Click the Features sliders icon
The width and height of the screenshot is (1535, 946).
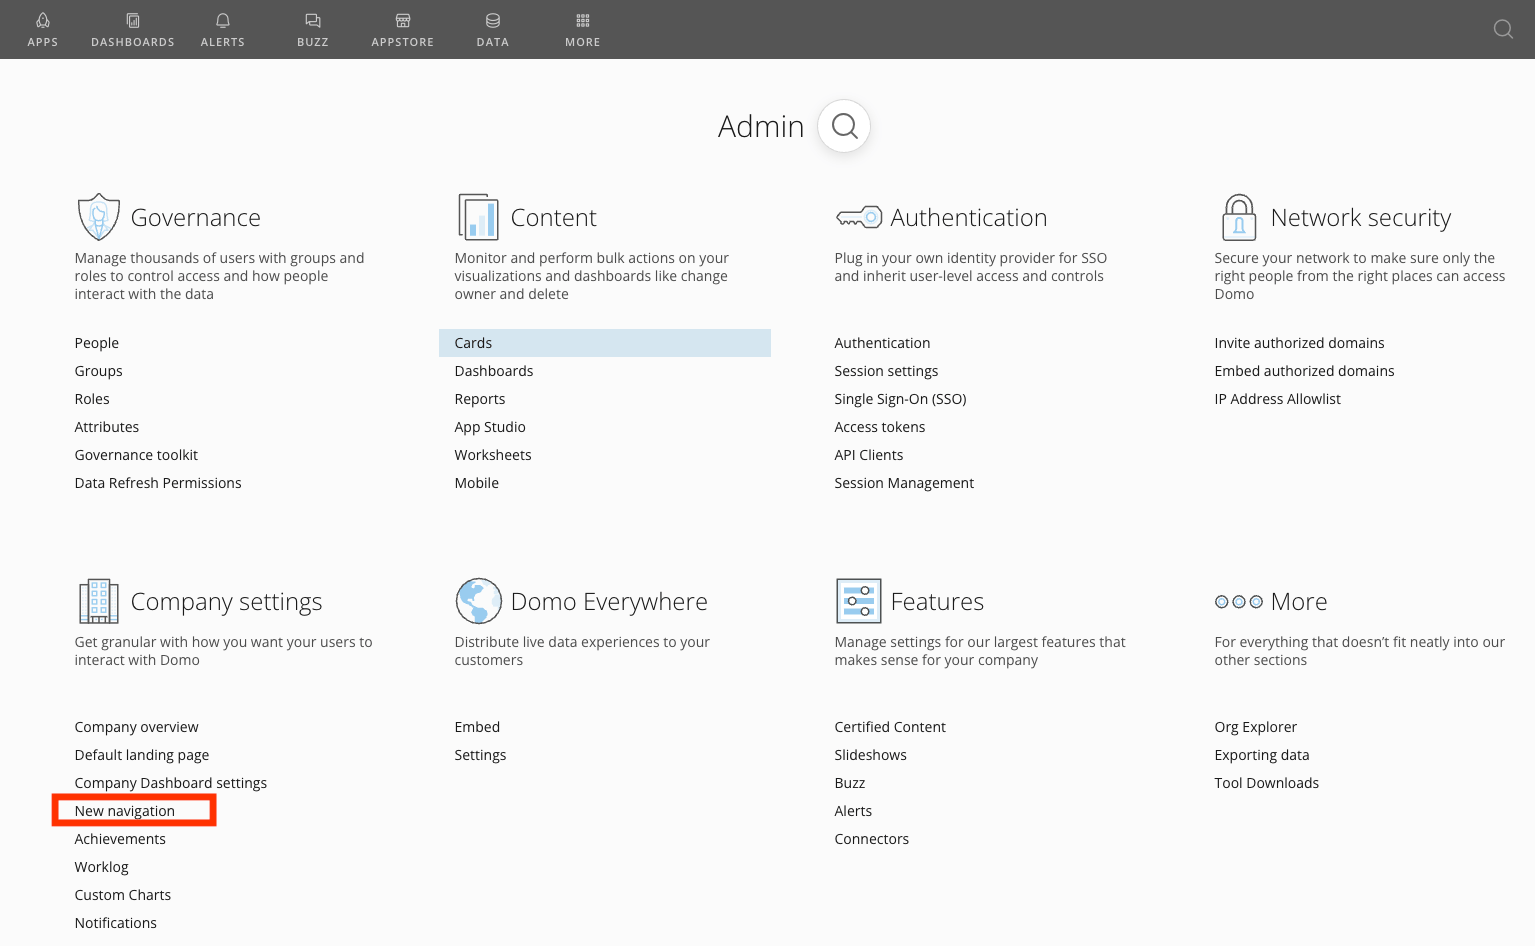coord(859,601)
